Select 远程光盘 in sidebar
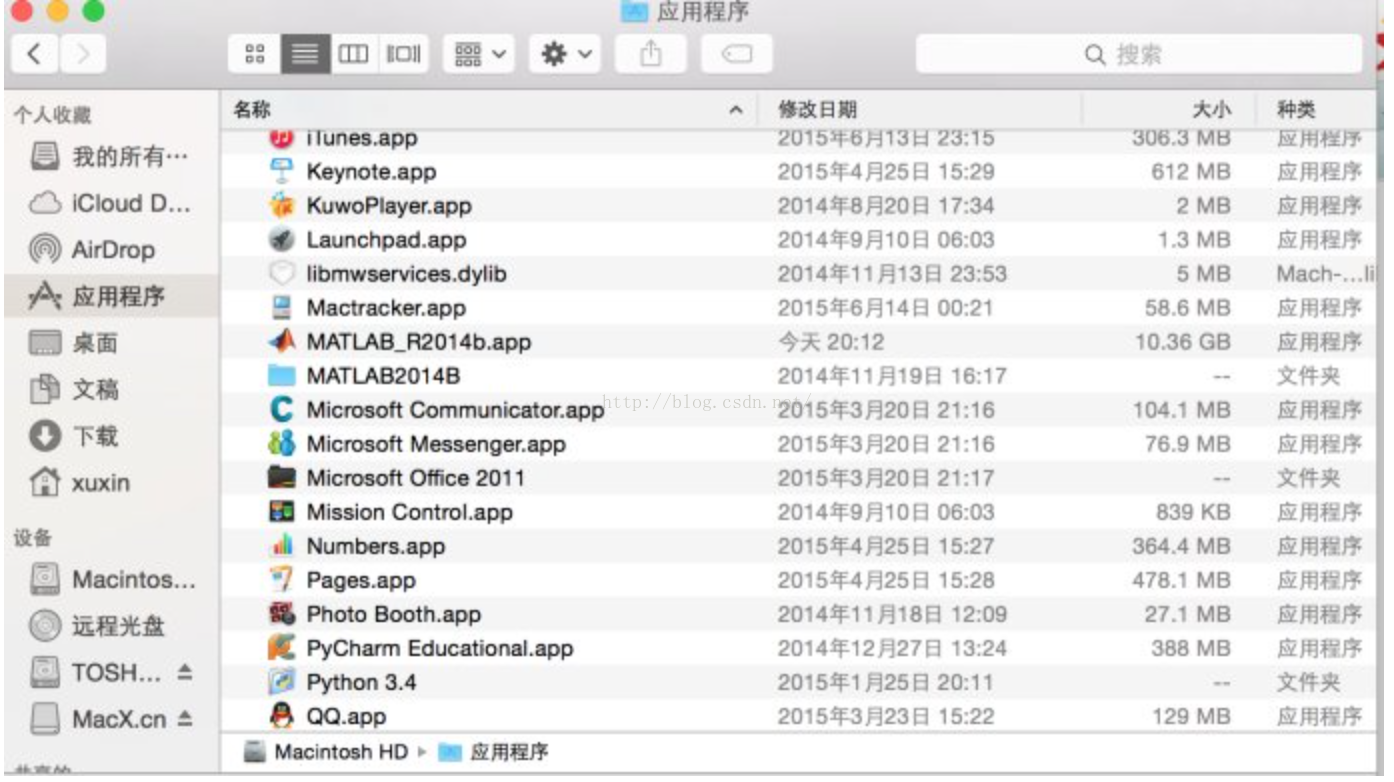Screen dimensions: 1394x782 point(97,626)
